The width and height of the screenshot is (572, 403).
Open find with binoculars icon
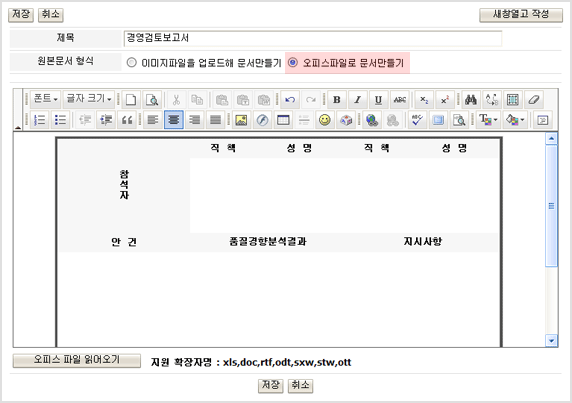[471, 100]
